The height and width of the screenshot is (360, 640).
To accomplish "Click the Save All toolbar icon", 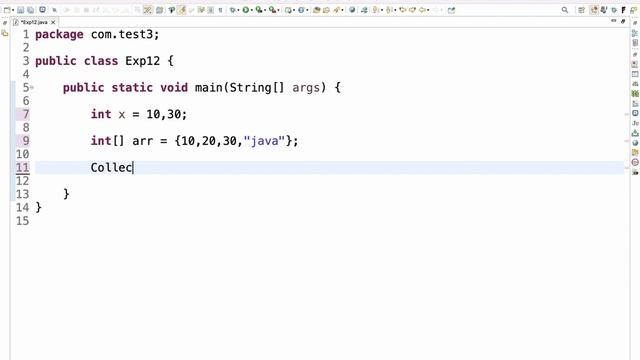I will (x=31, y=10).
